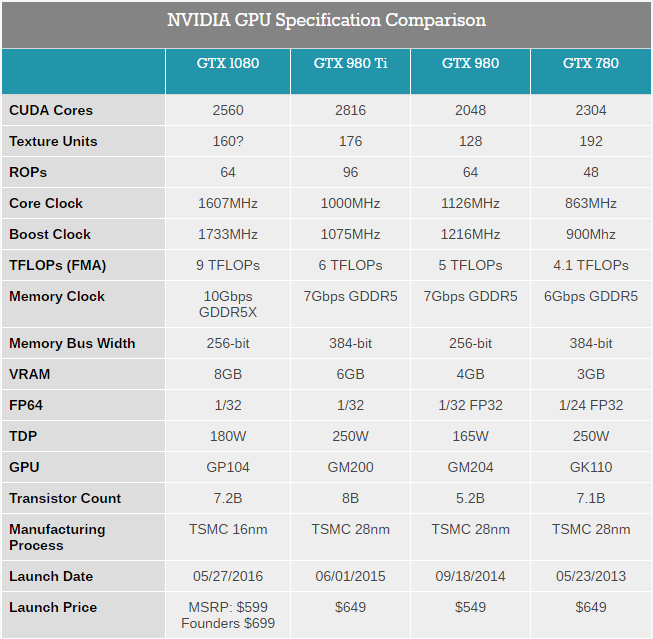
Task: Select the 2560 CUDA cores cell
Action: coord(228,110)
